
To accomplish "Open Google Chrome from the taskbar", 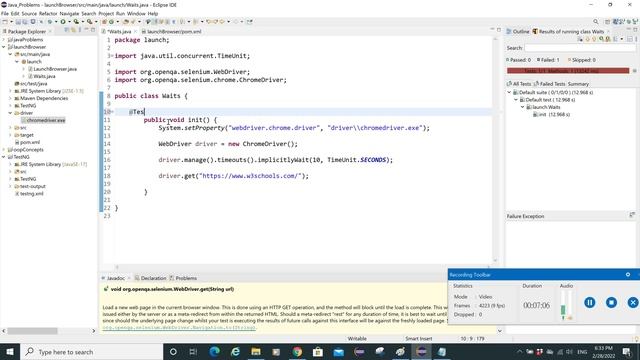I will tap(297, 351).
